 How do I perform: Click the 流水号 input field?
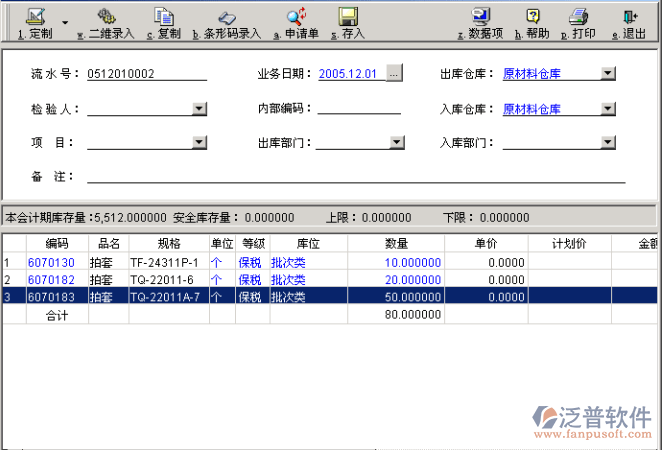[x=146, y=74]
